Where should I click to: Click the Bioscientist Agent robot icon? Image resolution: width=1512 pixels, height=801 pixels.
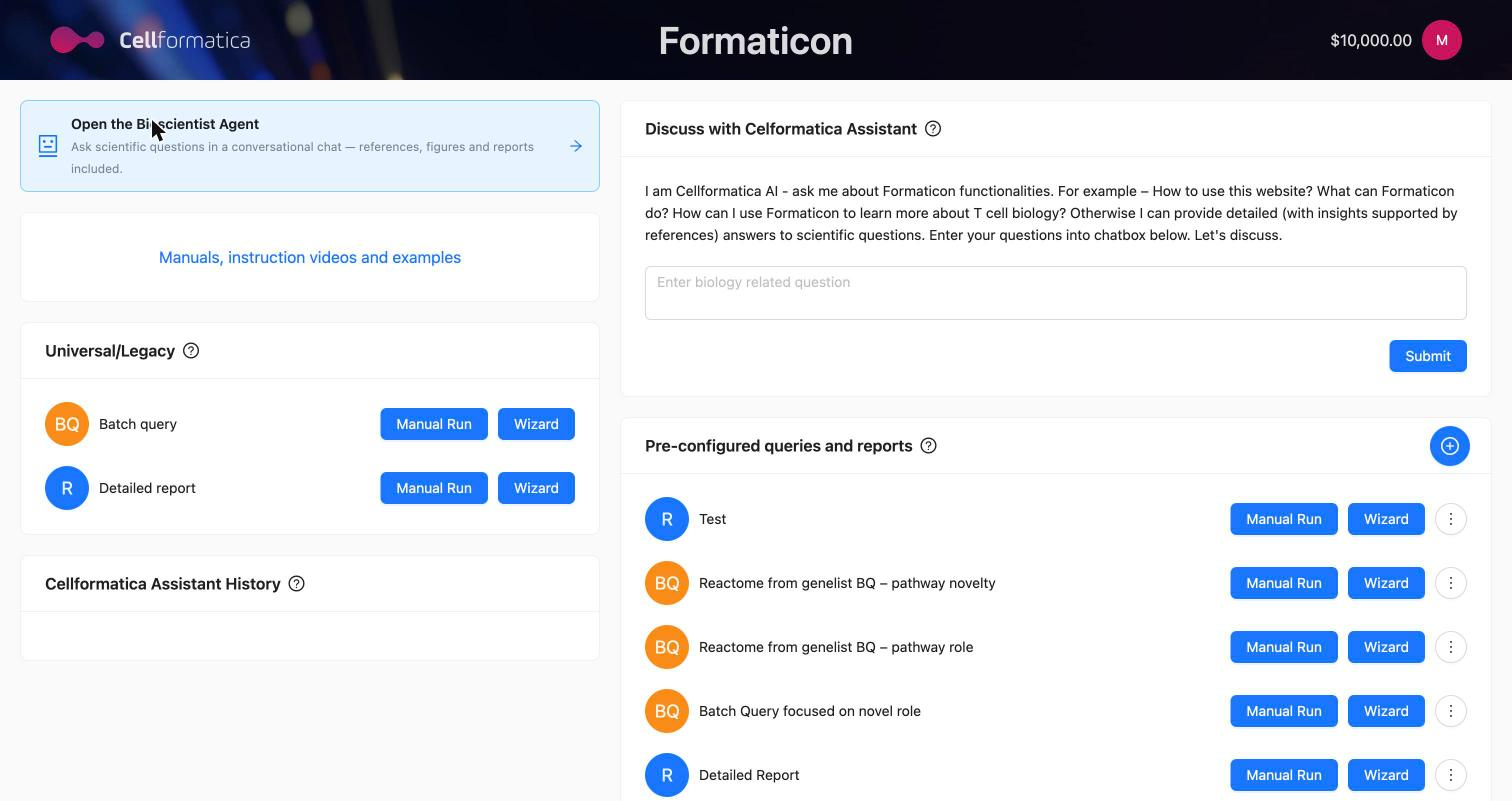coord(47,146)
